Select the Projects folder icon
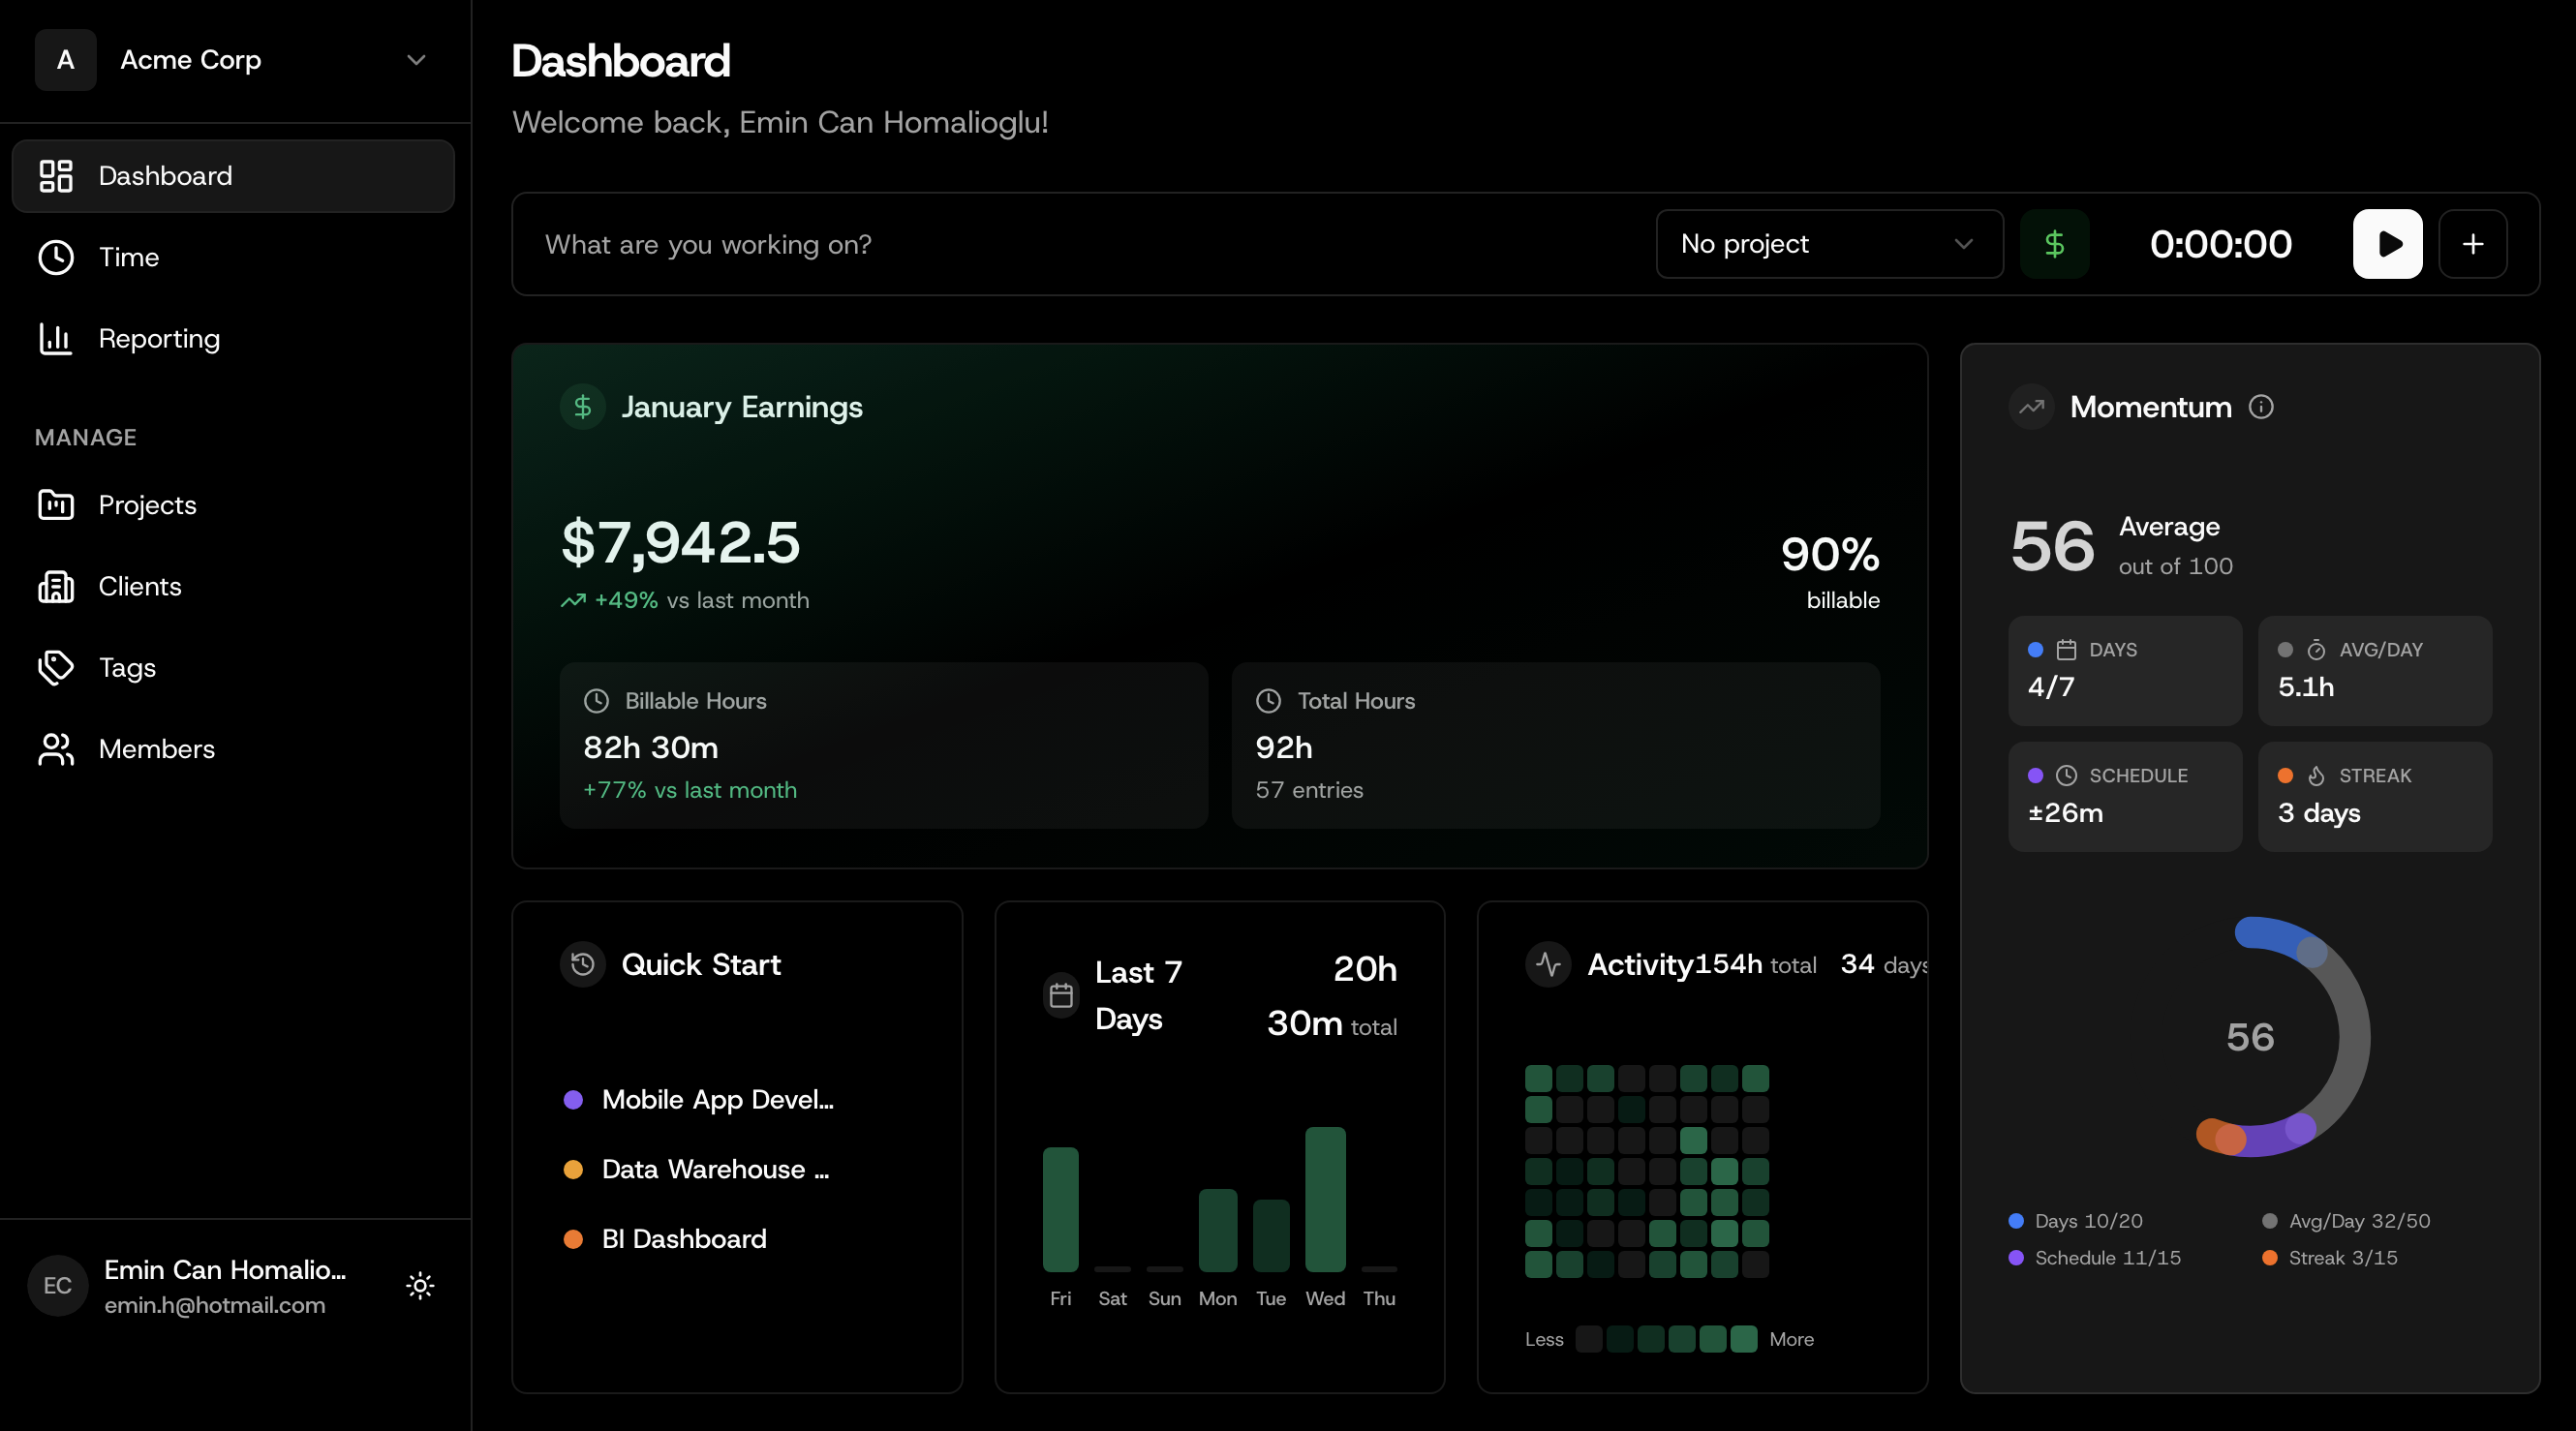 click(x=55, y=505)
